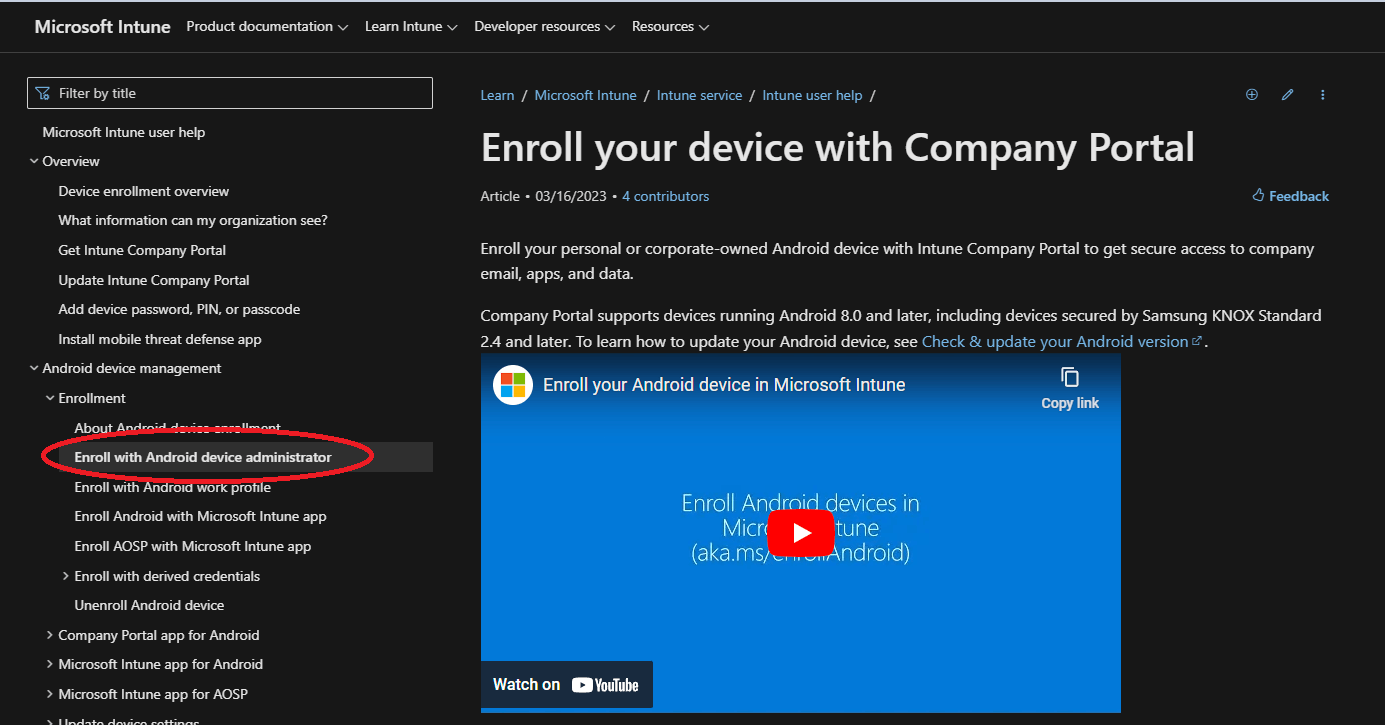1385x725 pixels.
Task: Open Update Intune Company Portal
Action: tap(154, 280)
